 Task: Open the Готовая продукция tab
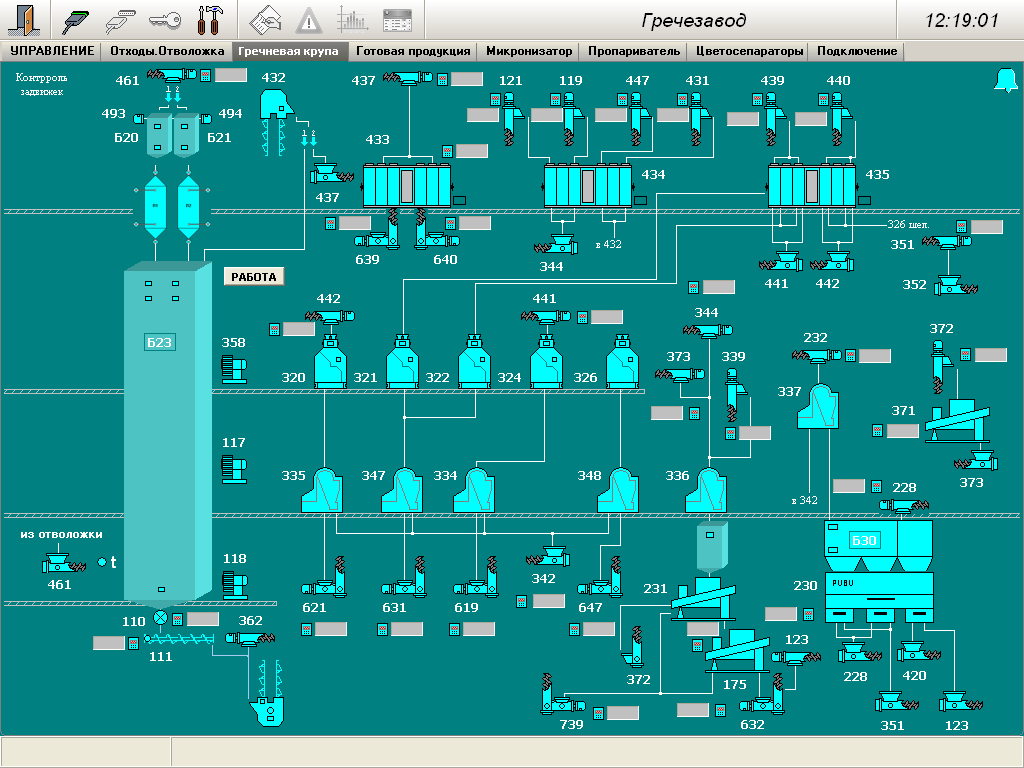[413, 51]
